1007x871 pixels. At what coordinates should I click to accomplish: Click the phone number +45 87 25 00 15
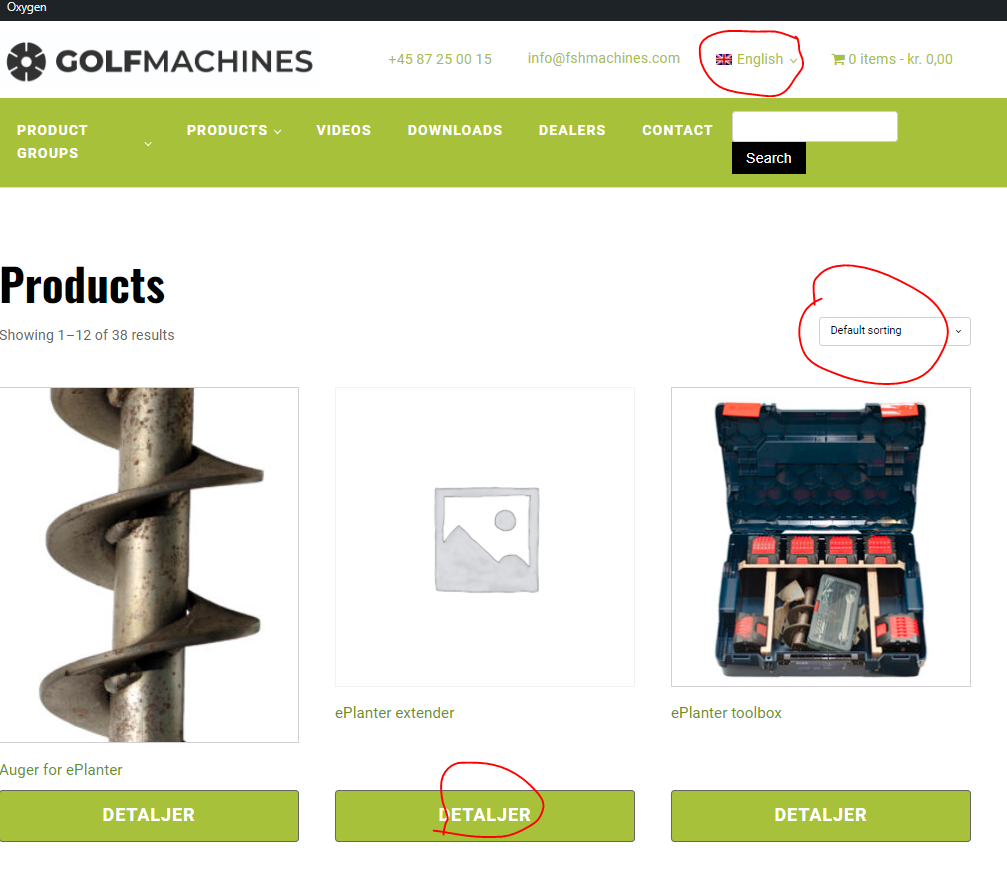[440, 59]
